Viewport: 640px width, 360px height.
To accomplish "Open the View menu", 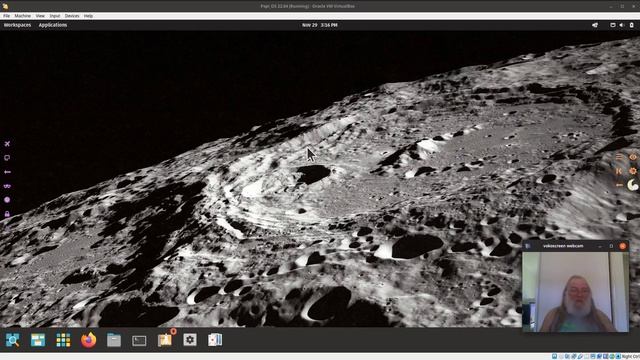I will pos(40,16).
